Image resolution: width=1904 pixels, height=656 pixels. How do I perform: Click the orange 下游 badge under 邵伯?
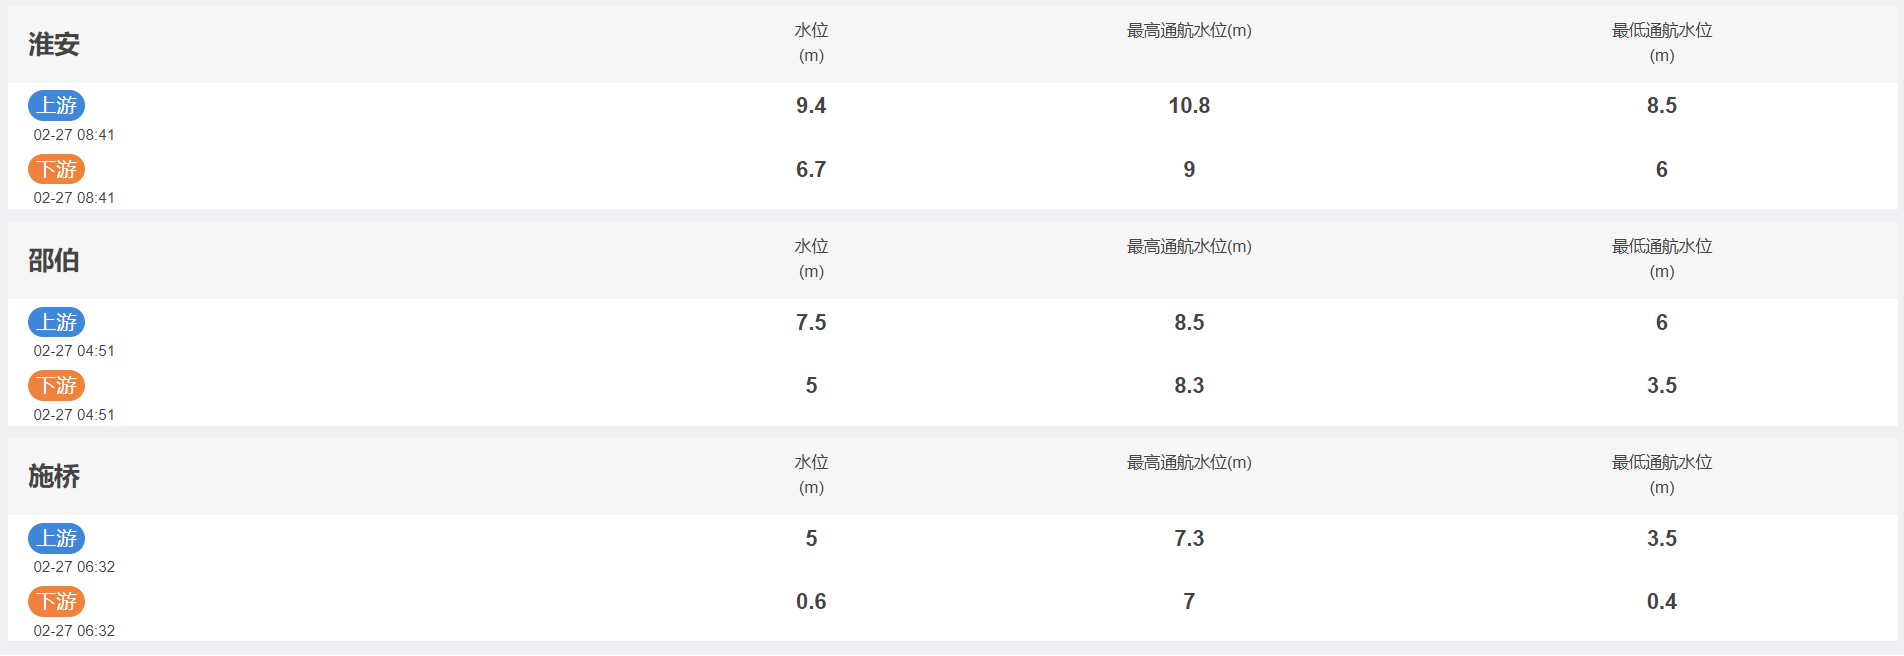(x=56, y=385)
